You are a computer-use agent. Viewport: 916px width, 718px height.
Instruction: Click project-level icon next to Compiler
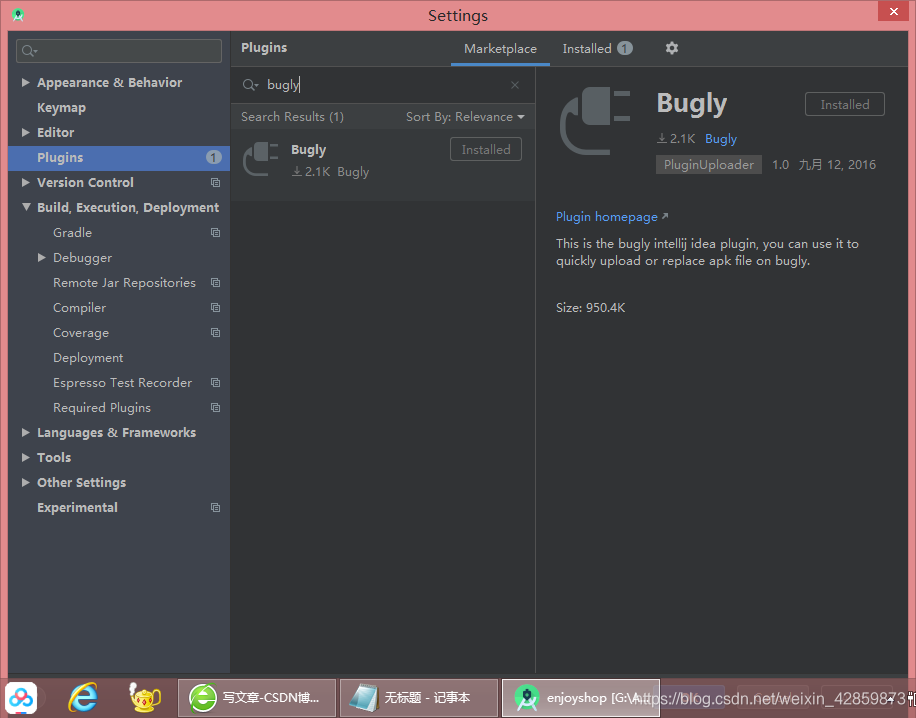tap(215, 308)
